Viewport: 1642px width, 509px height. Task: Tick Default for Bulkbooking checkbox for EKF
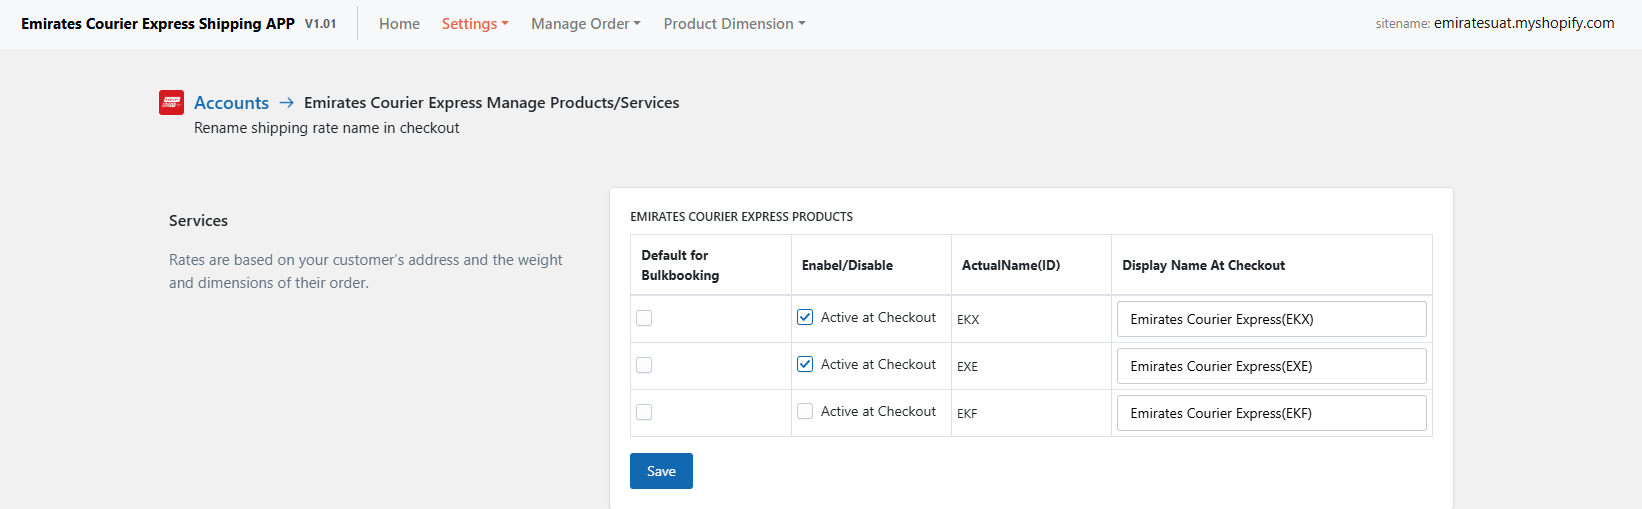tap(644, 412)
